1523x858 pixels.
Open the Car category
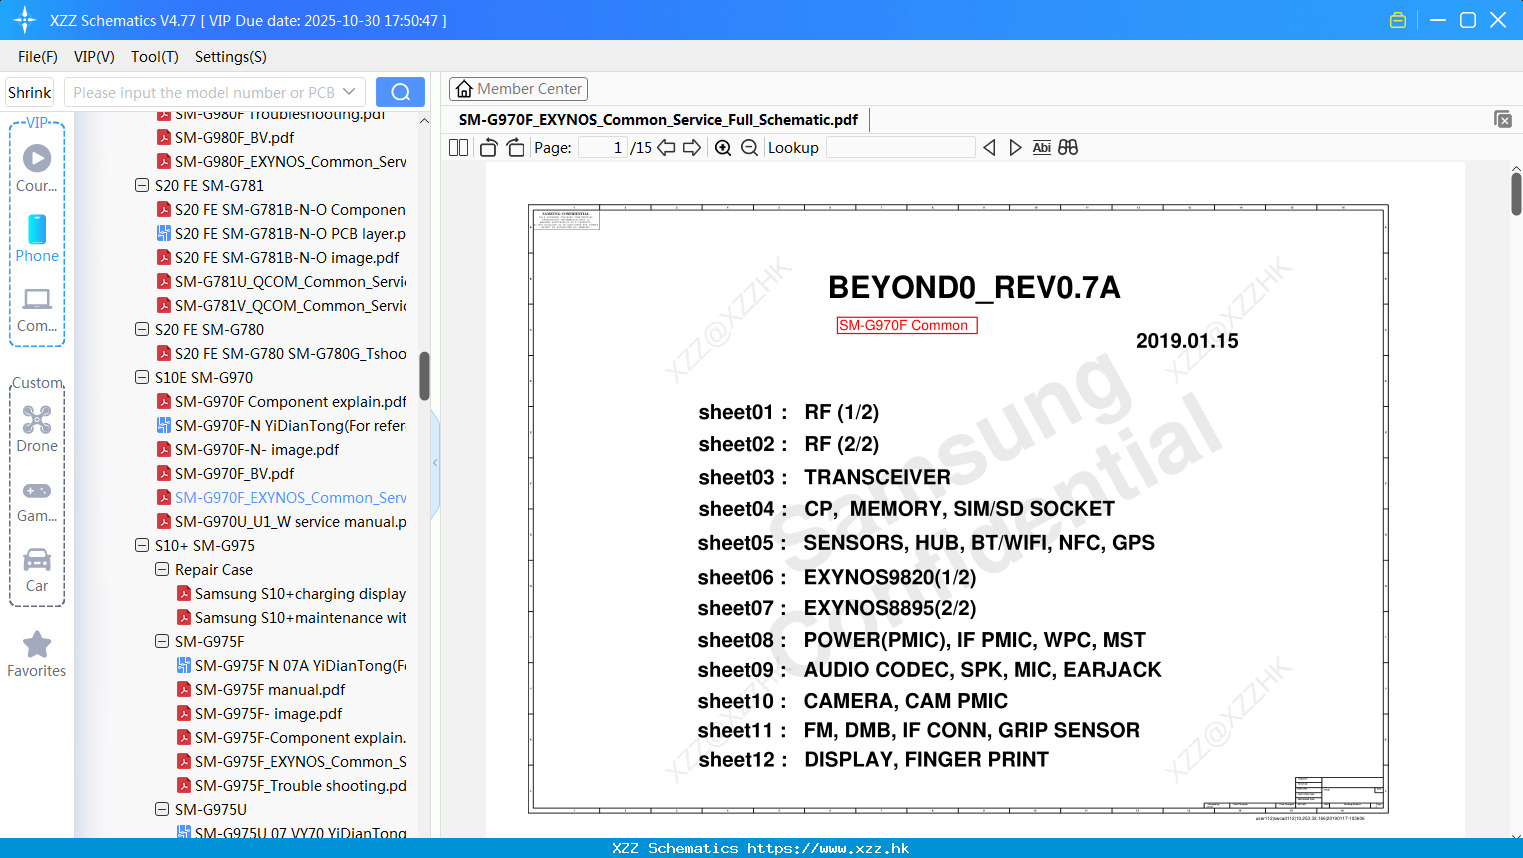tap(37, 570)
